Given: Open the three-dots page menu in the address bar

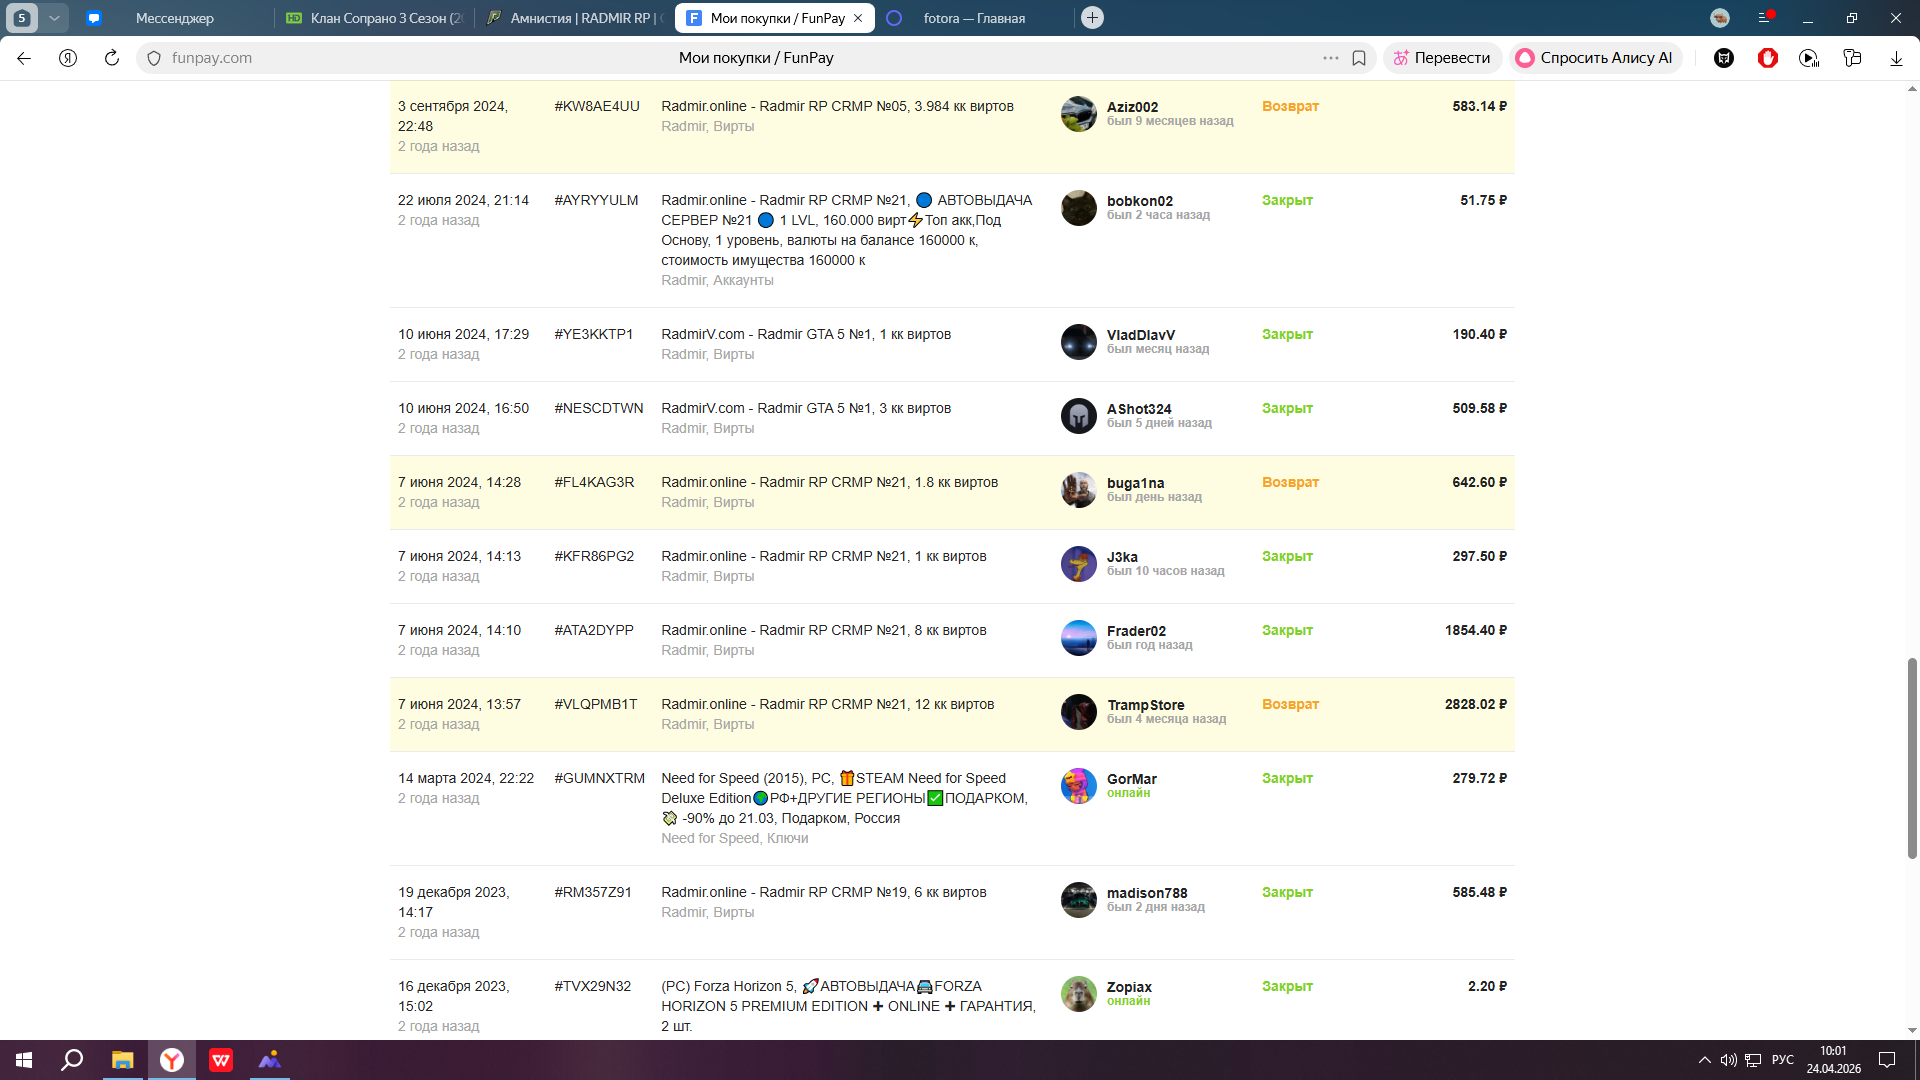Looking at the screenshot, I should point(1330,58).
